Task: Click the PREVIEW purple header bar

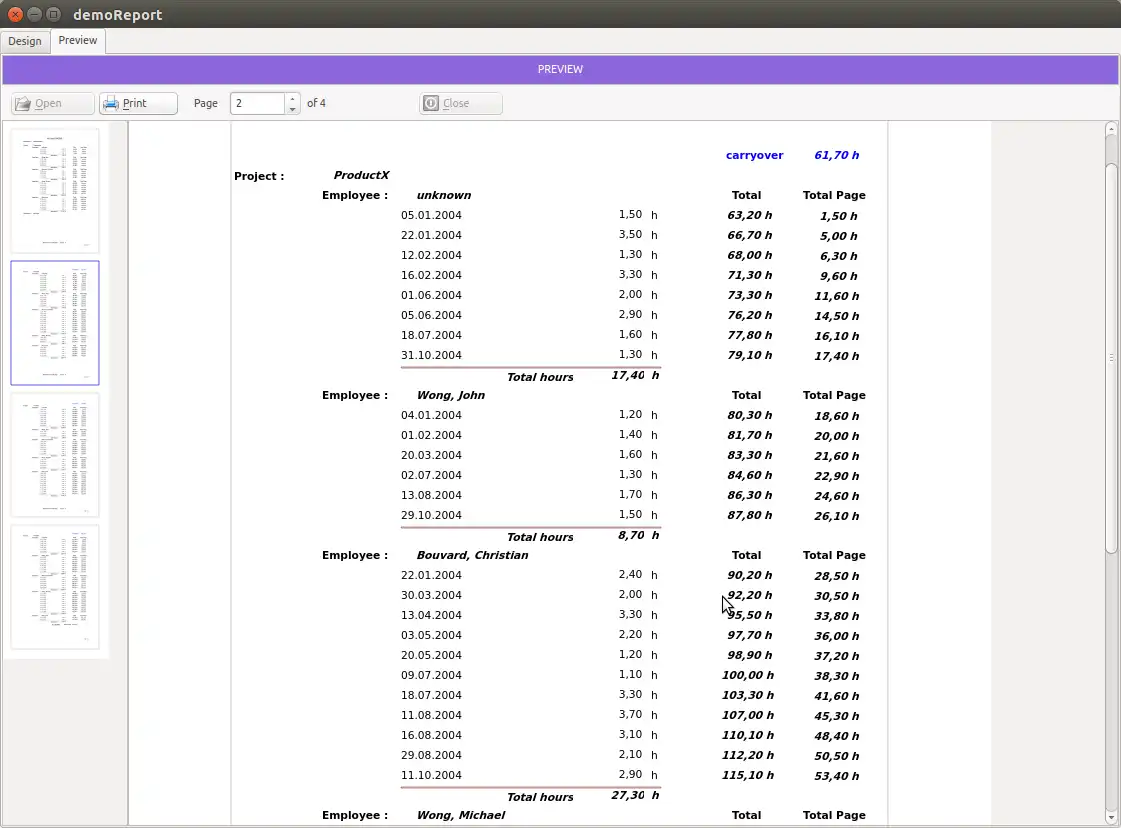Action: click(x=560, y=69)
